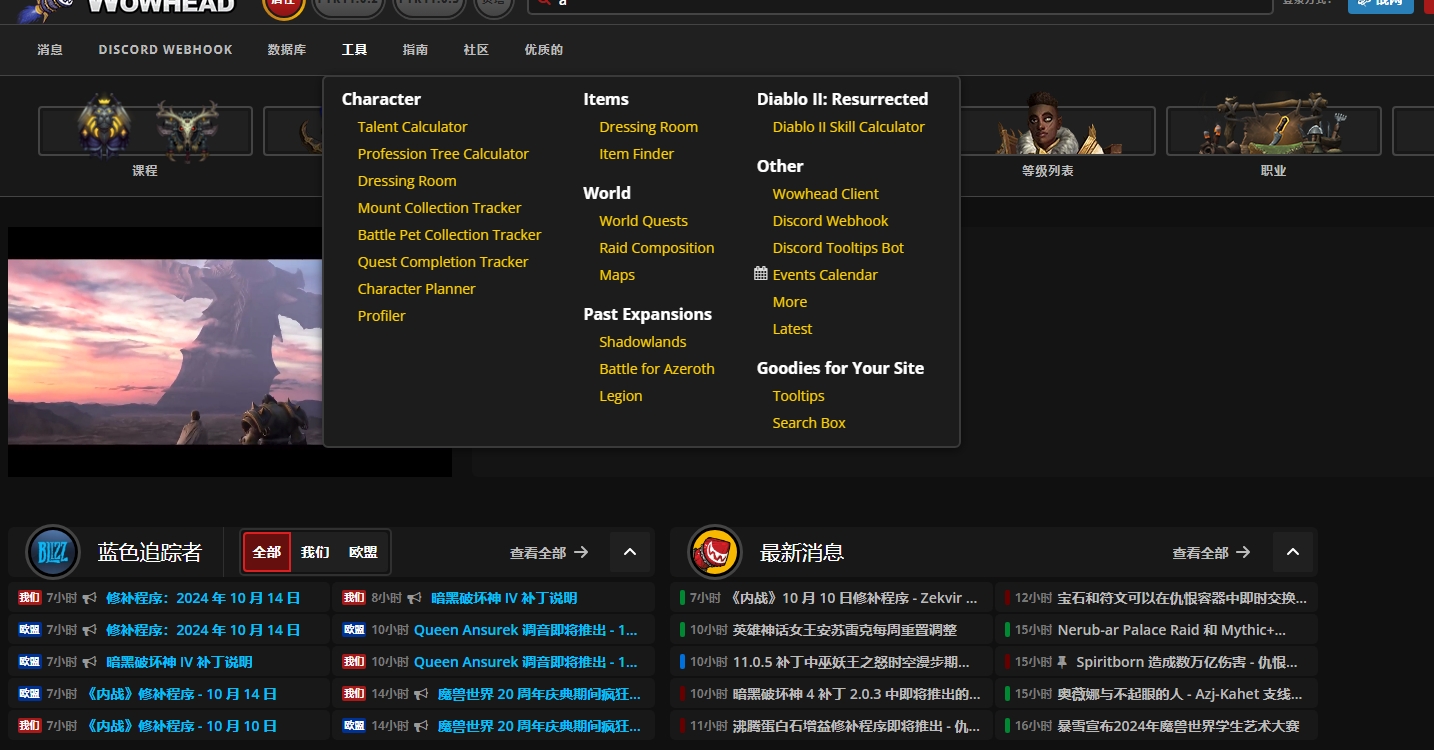Open Wowhead Client

pos(825,194)
